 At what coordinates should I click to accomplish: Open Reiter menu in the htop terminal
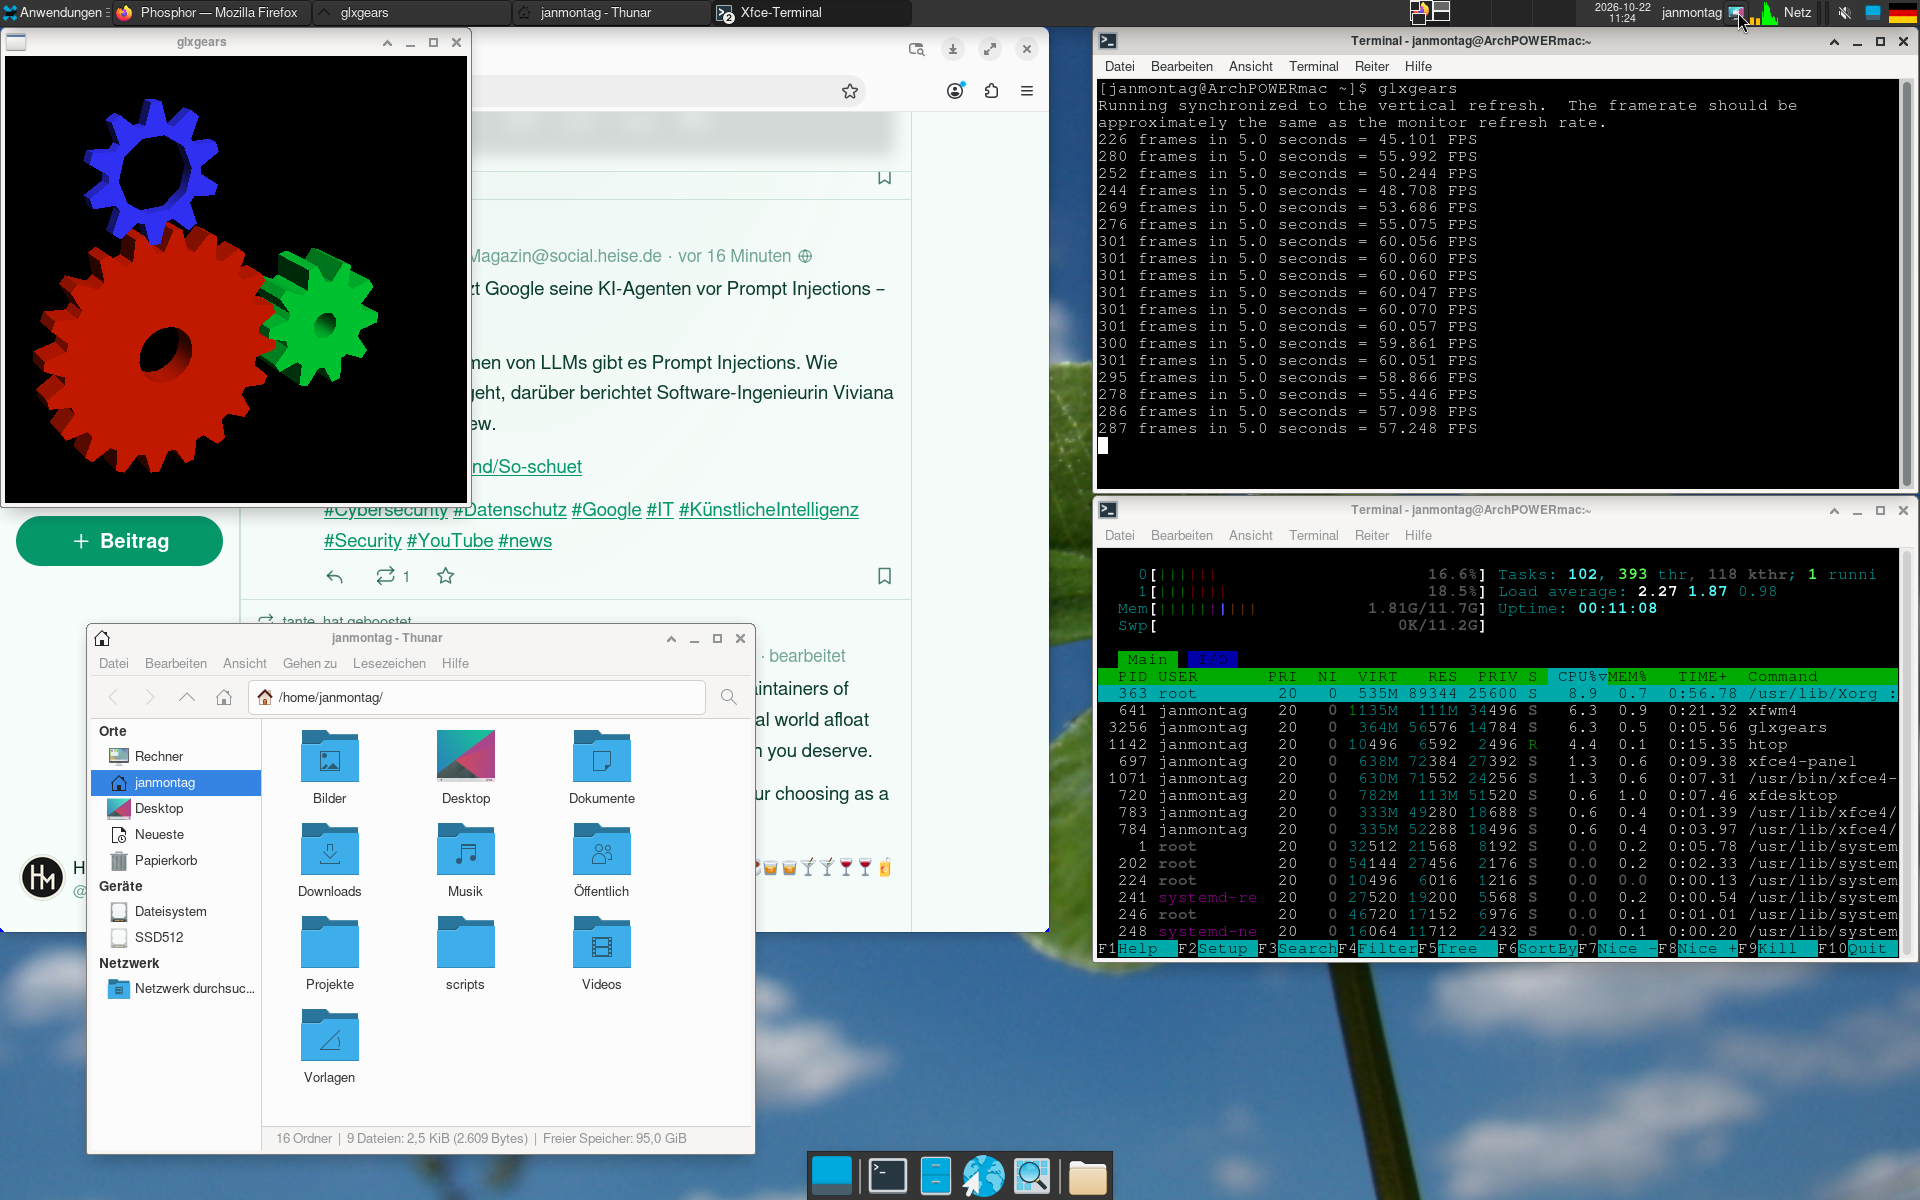[1371, 535]
